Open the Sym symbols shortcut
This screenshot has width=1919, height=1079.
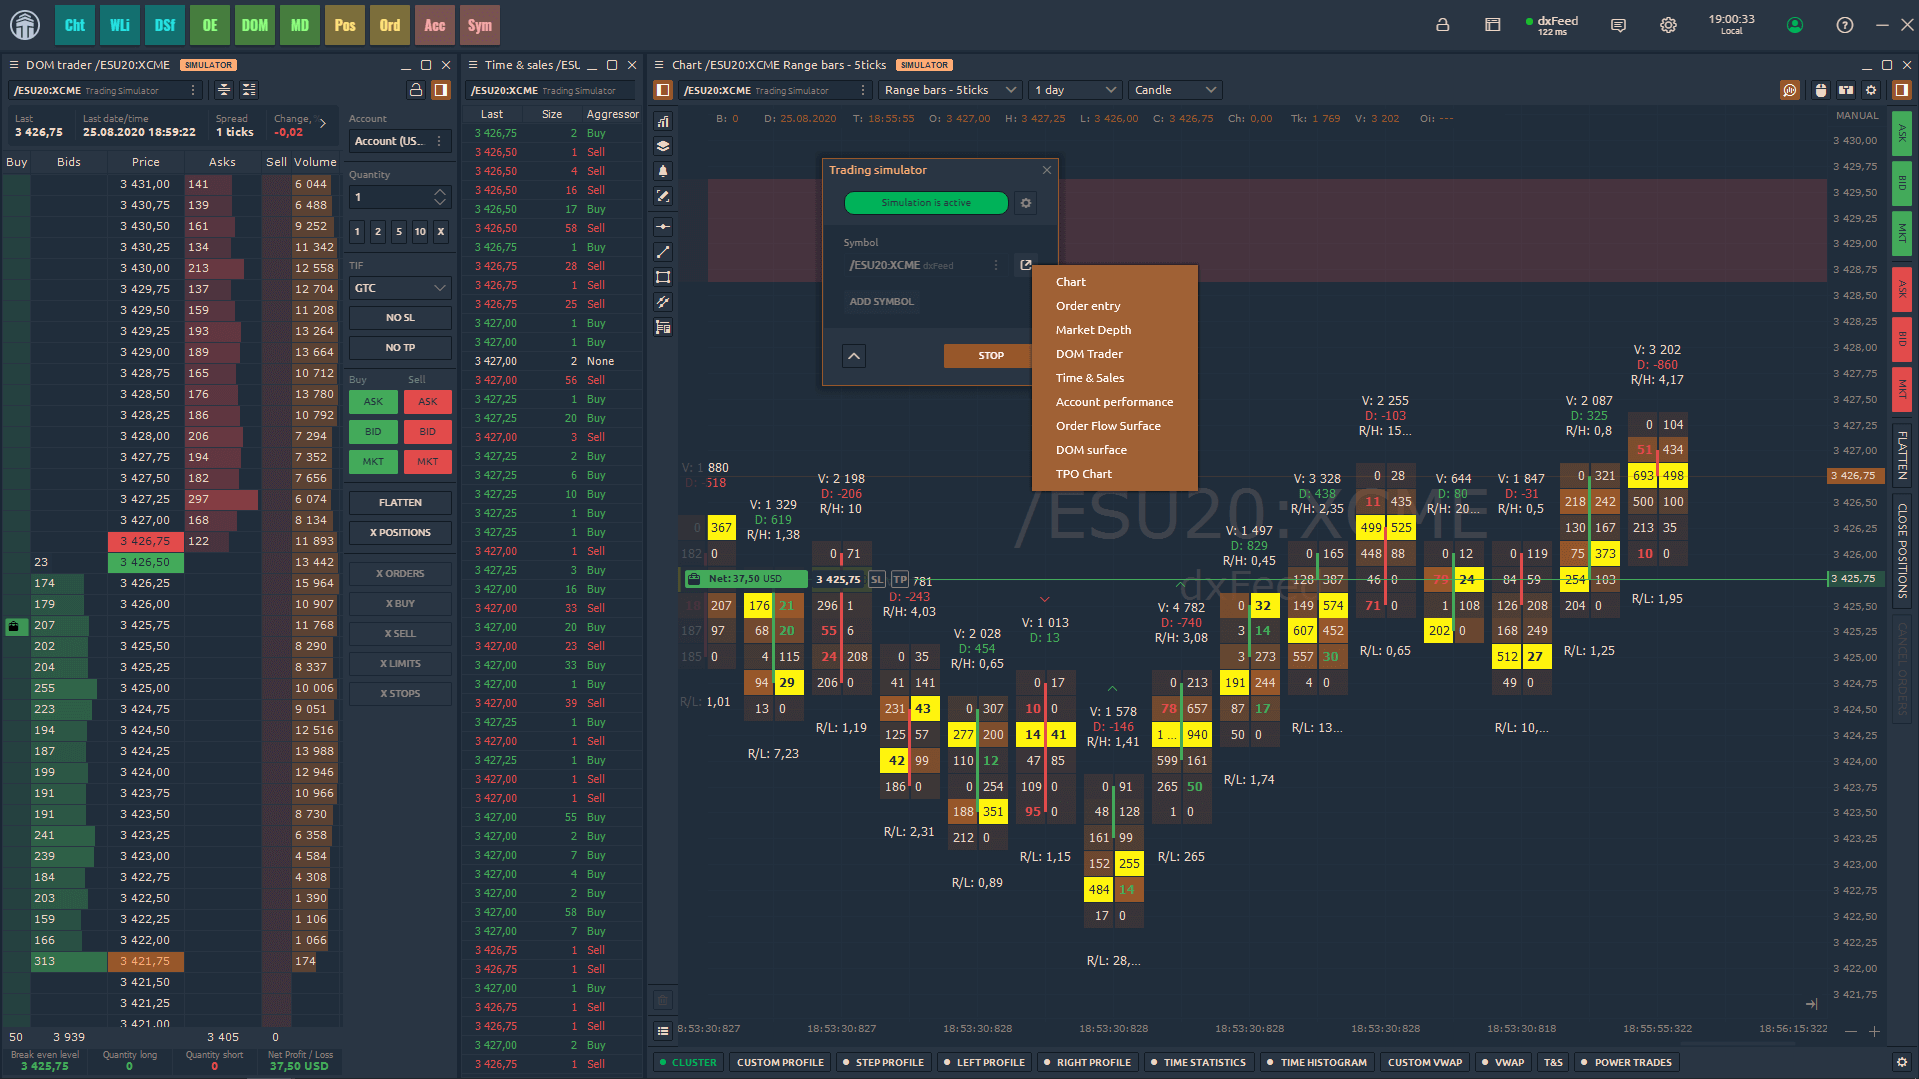coord(480,25)
